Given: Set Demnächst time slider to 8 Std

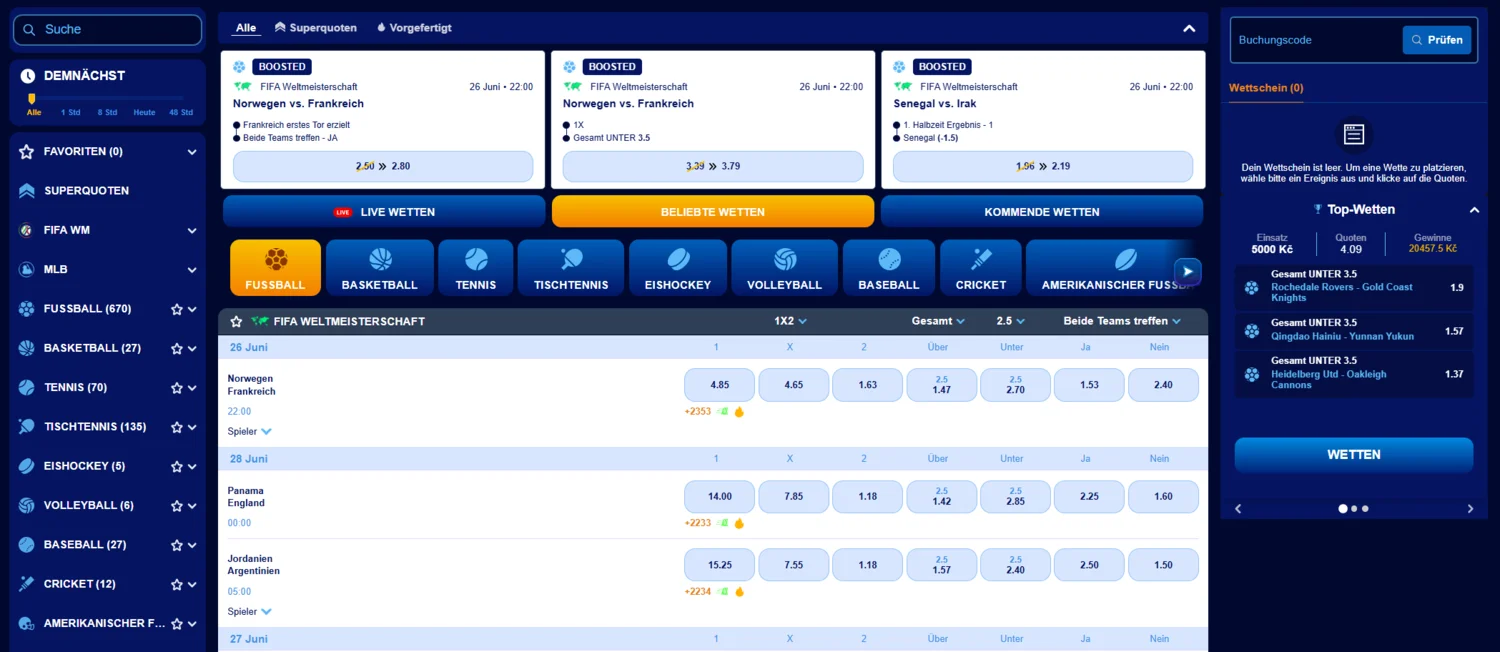Looking at the screenshot, I should point(107,112).
